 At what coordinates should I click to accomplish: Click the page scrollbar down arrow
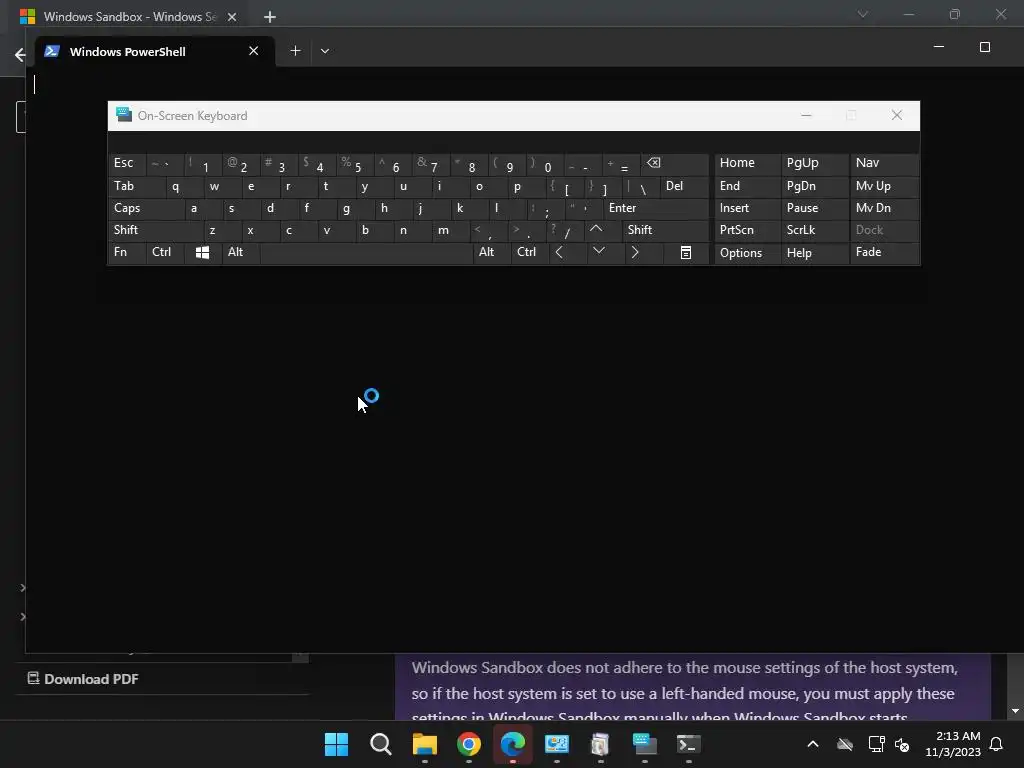[x=1015, y=711]
